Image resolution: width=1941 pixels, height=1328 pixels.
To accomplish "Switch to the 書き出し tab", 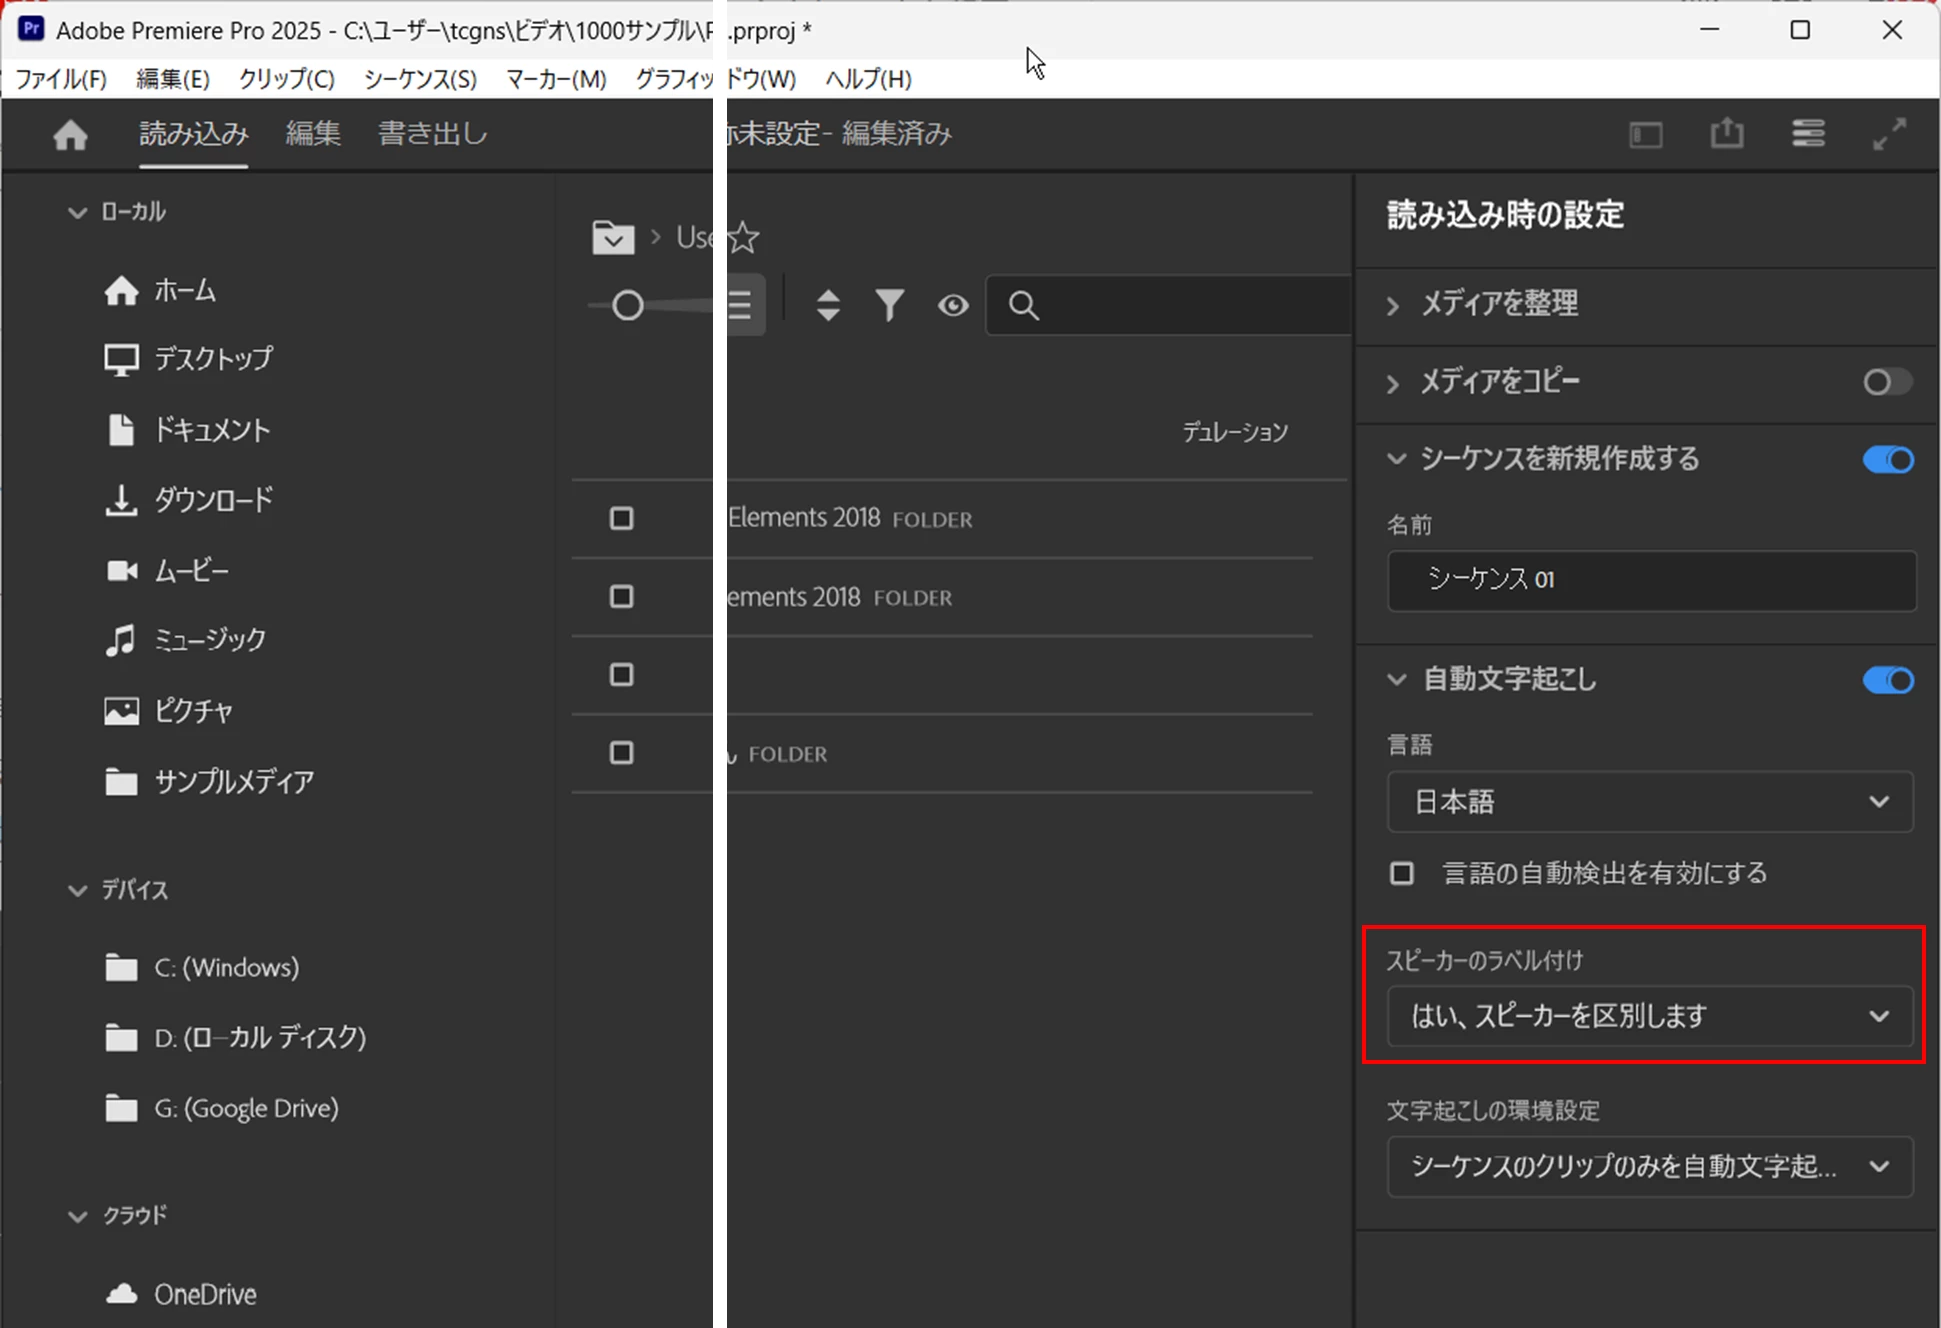I will pos(432,134).
